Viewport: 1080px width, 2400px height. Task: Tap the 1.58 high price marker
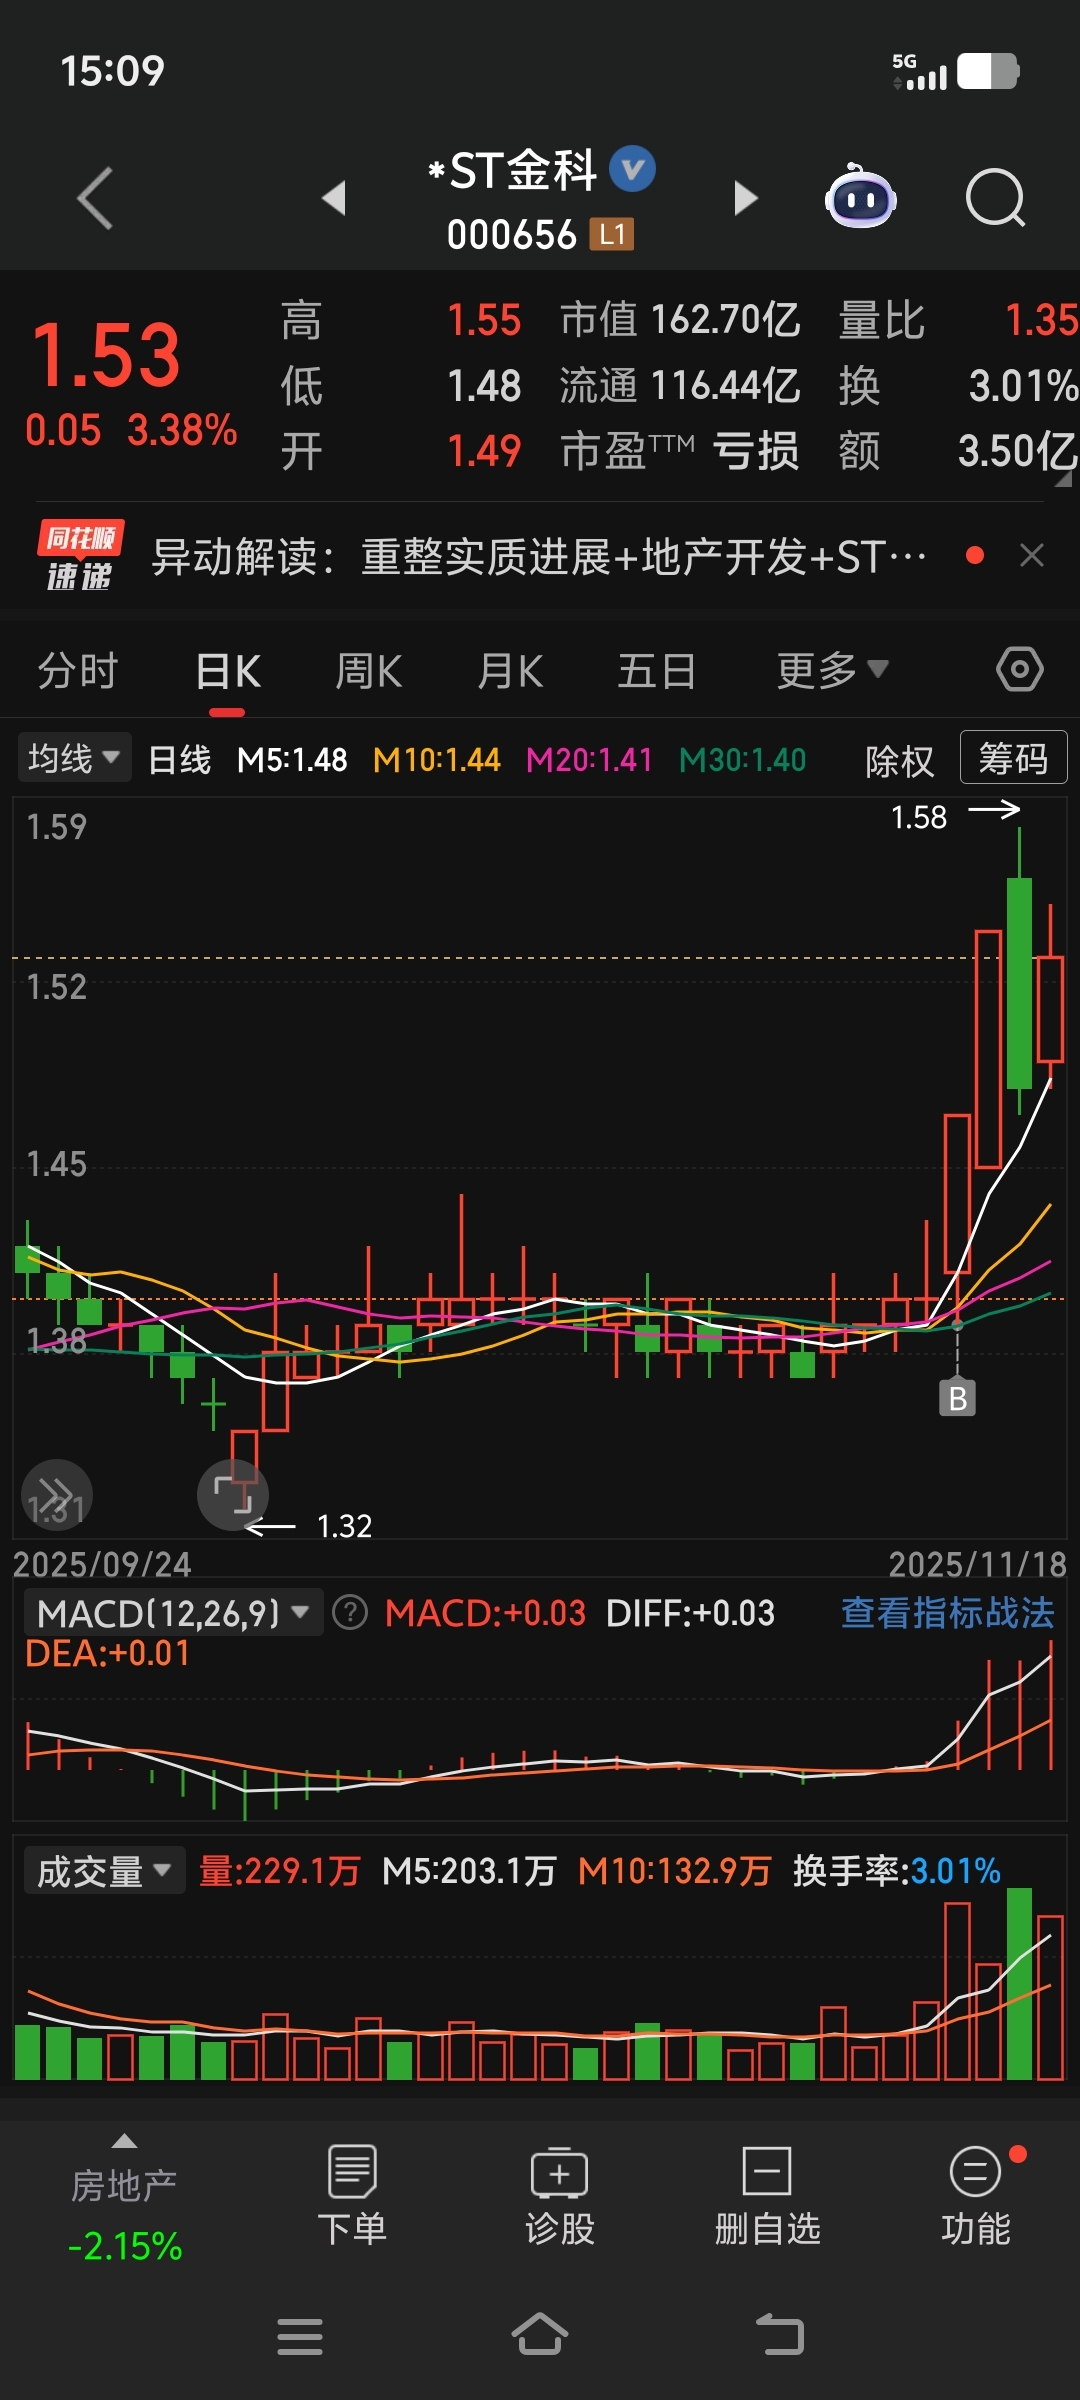click(919, 817)
